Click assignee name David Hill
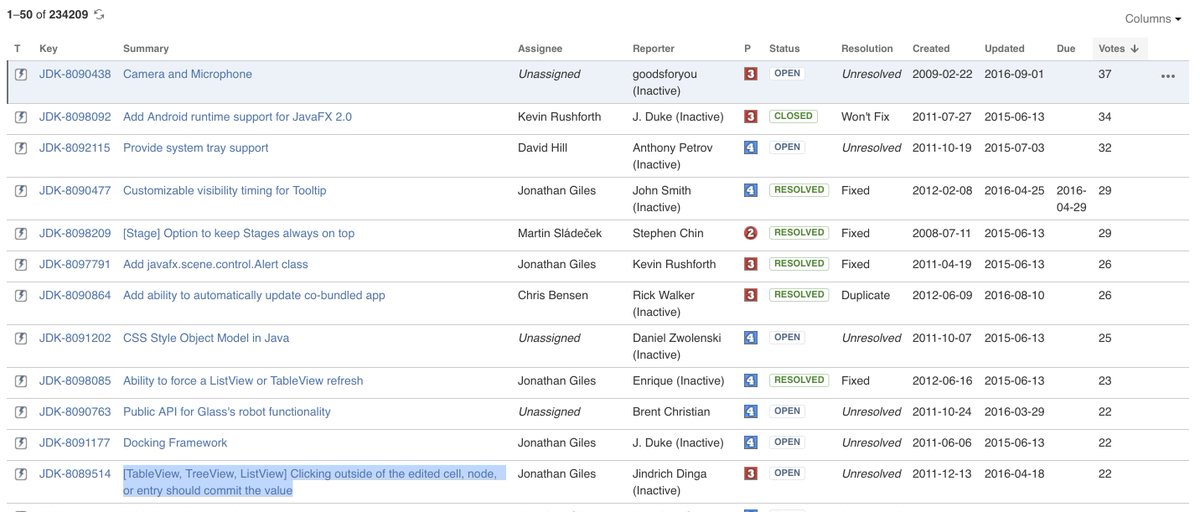 pyautogui.click(x=542, y=148)
